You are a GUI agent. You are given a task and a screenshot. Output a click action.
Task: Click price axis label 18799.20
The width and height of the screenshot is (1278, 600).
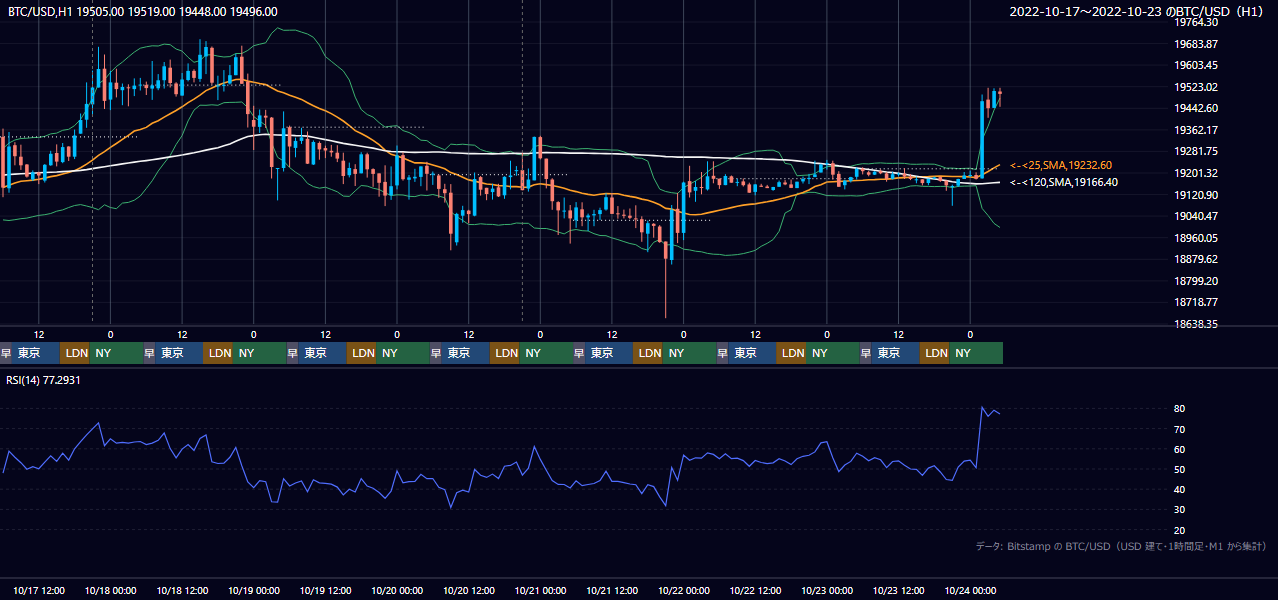tap(1196, 281)
